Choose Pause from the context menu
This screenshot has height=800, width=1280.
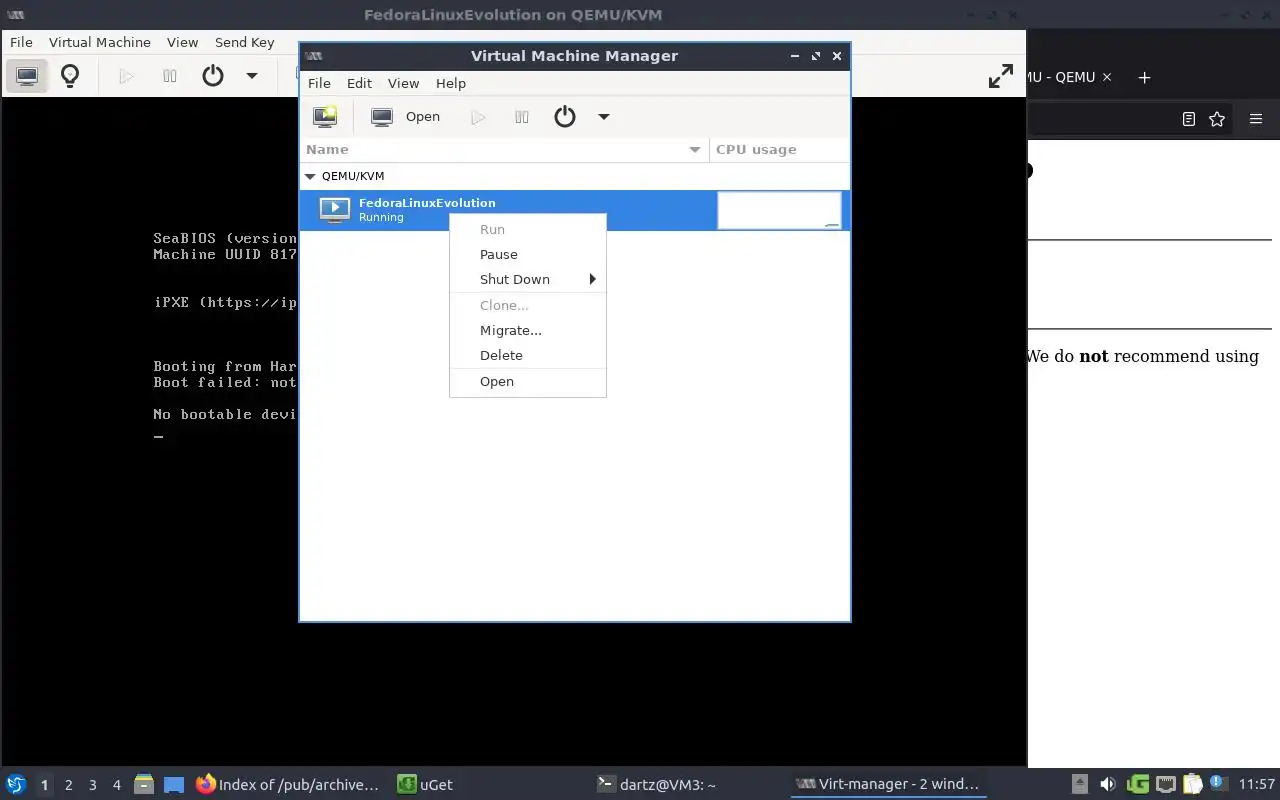527,254
